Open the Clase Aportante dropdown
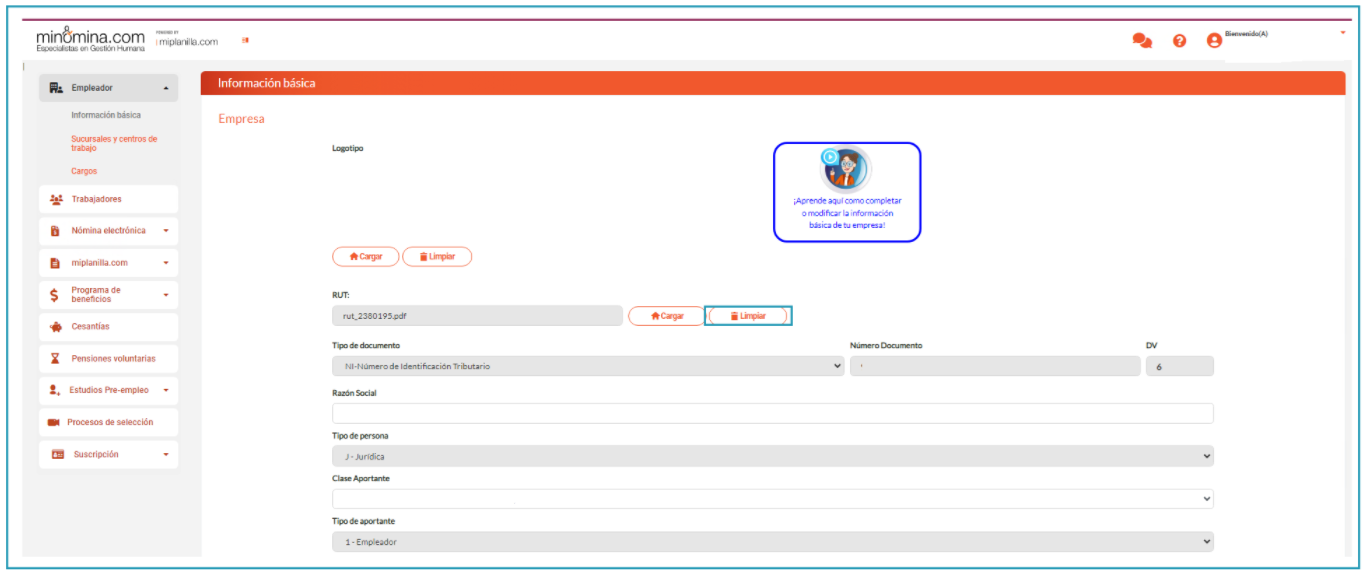Viewport: 1371px width, 572px height. pos(772,498)
